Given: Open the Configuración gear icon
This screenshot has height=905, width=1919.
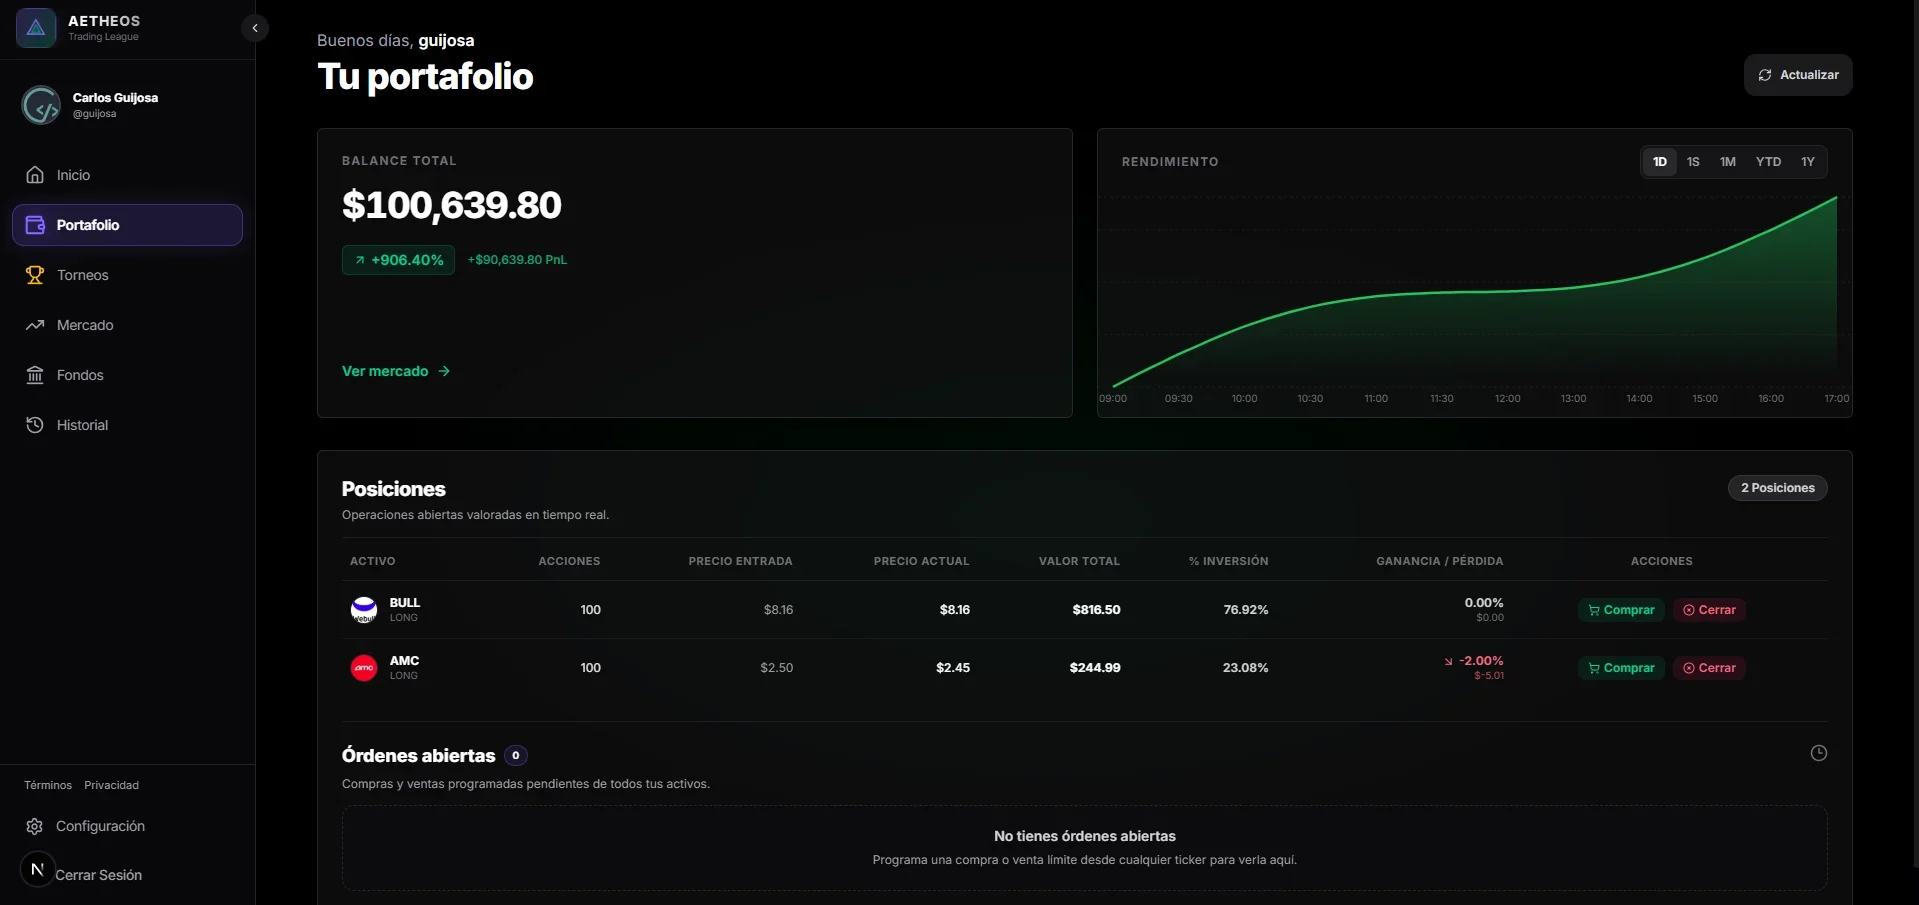Looking at the screenshot, I should coord(35,826).
